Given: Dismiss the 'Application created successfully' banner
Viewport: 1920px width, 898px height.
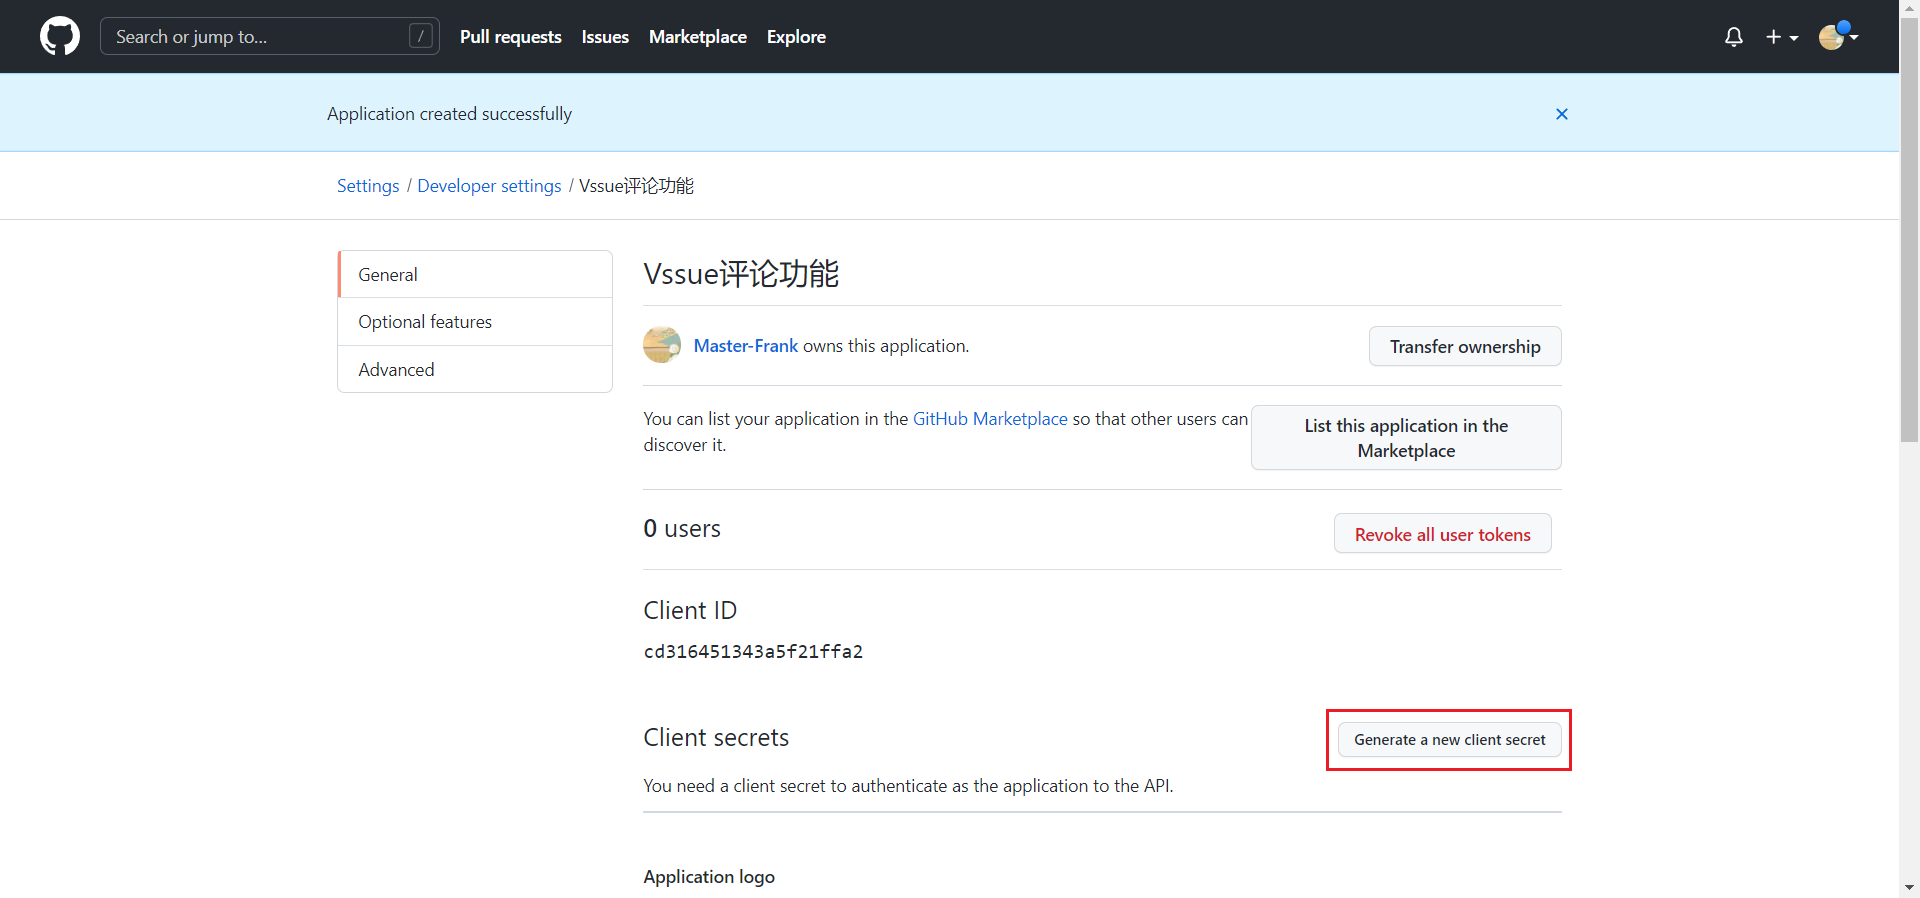Looking at the screenshot, I should pyautogui.click(x=1562, y=114).
